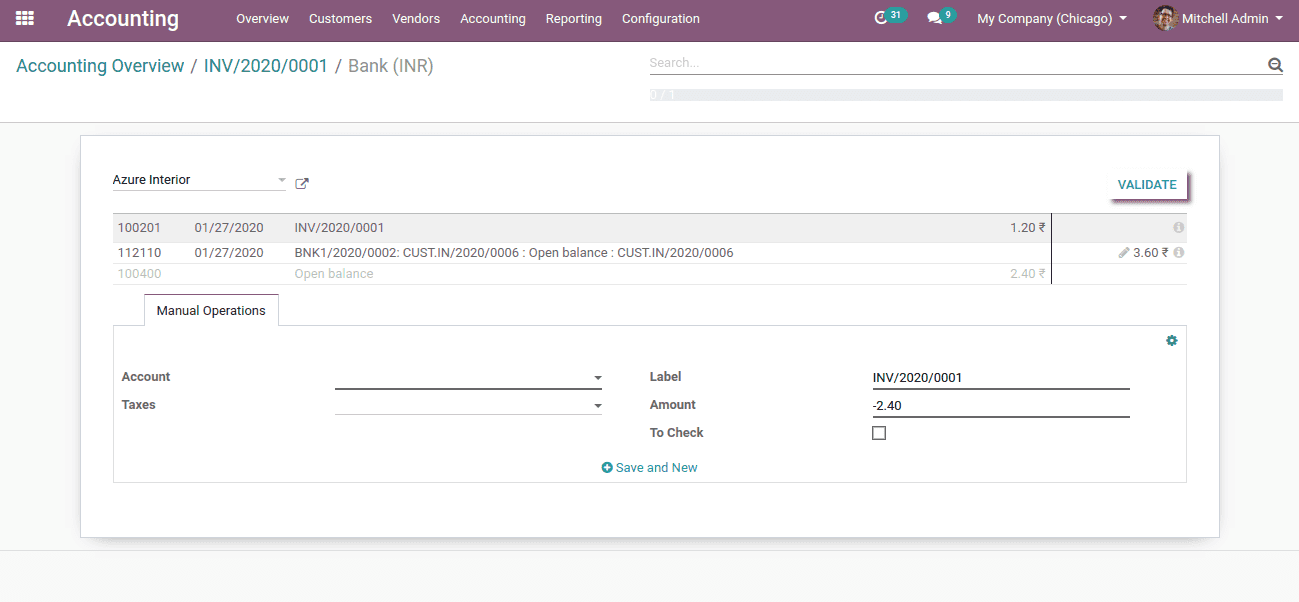Click the search magnifier icon
Screen dimensions: 1299x602
pos(1275,65)
